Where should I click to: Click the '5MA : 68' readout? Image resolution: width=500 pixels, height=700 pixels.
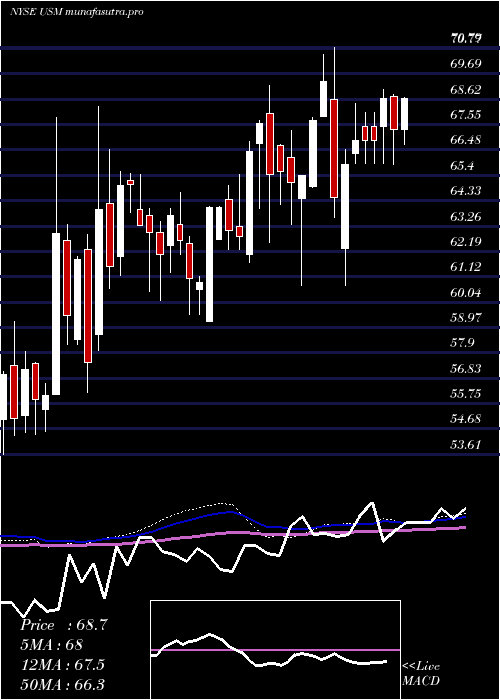coord(51,645)
